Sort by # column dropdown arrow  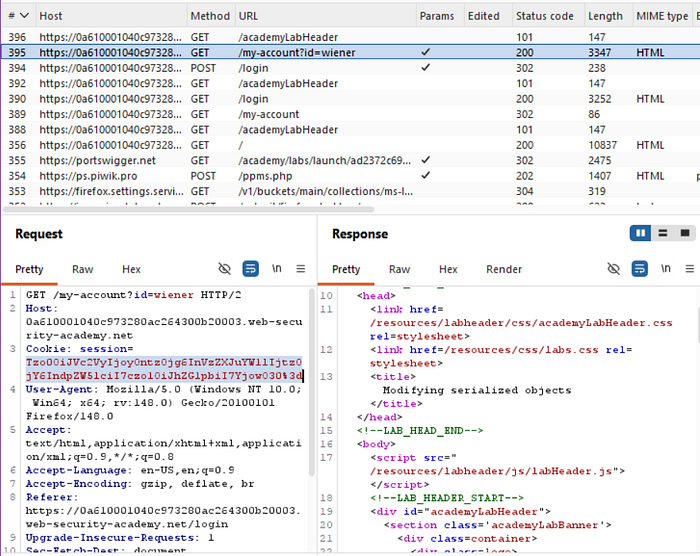point(24,16)
